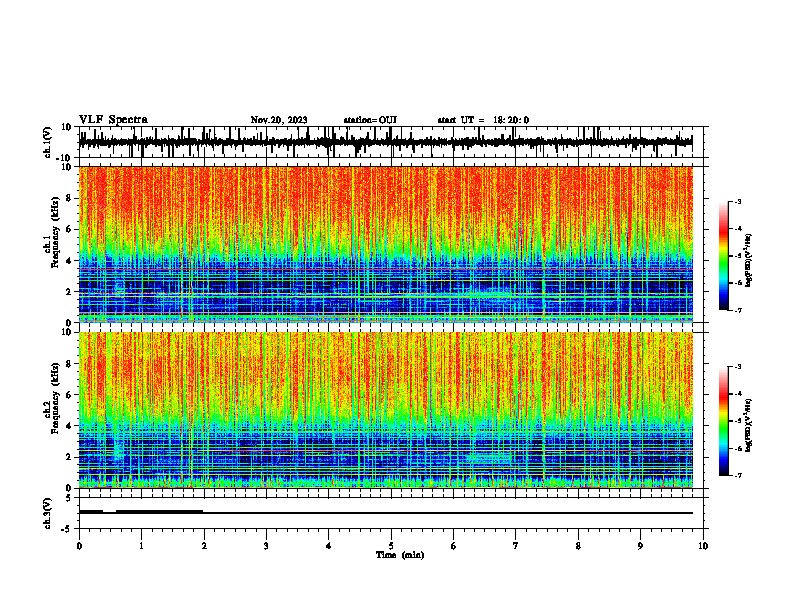The image size is (792, 612).
Task: Click the "-5" tick on ch.3(V) axis
Action: coord(67,529)
